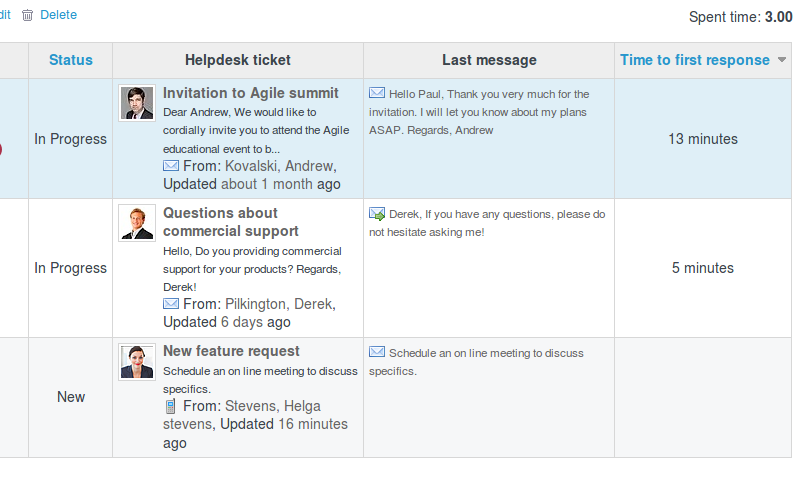Viewport: 800px width, 500px height.
Task: Click the Updated about 1 month ago text
Action: coord(252,184)
